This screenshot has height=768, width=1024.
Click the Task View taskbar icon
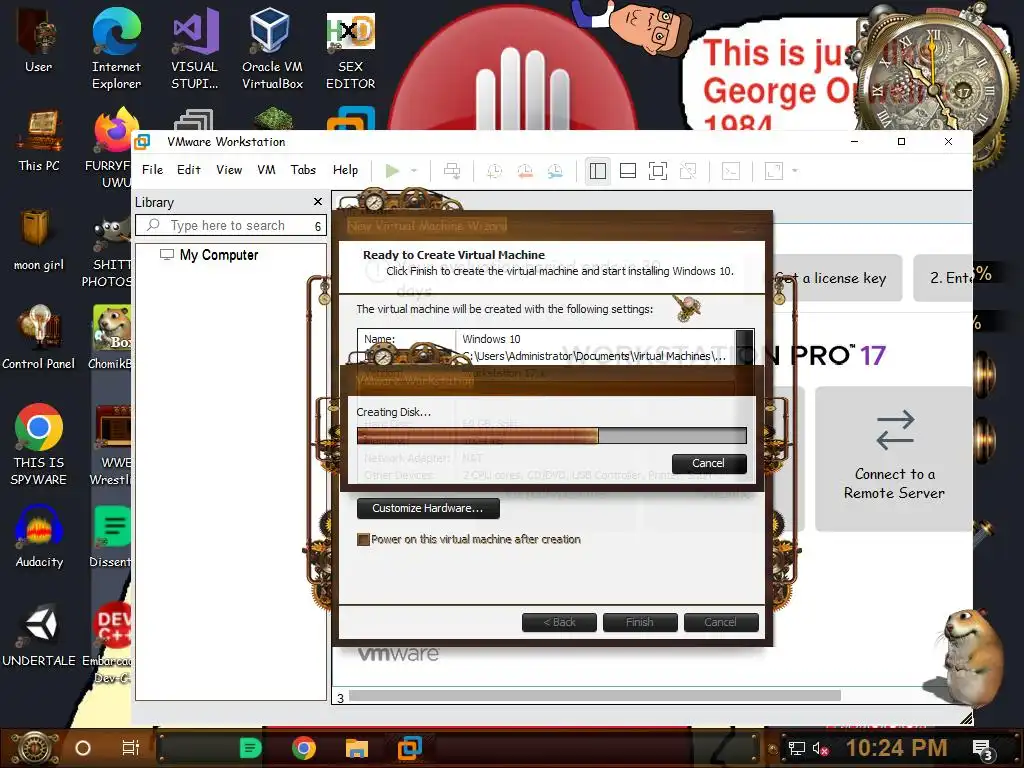[131, 748]
